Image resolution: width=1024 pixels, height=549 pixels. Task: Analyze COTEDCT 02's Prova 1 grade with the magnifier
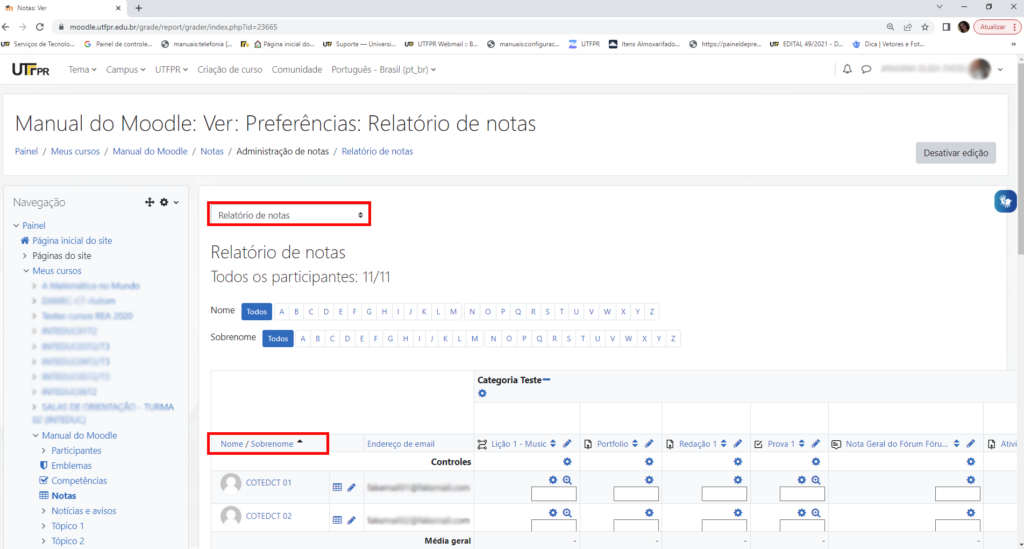click(816, 513)
